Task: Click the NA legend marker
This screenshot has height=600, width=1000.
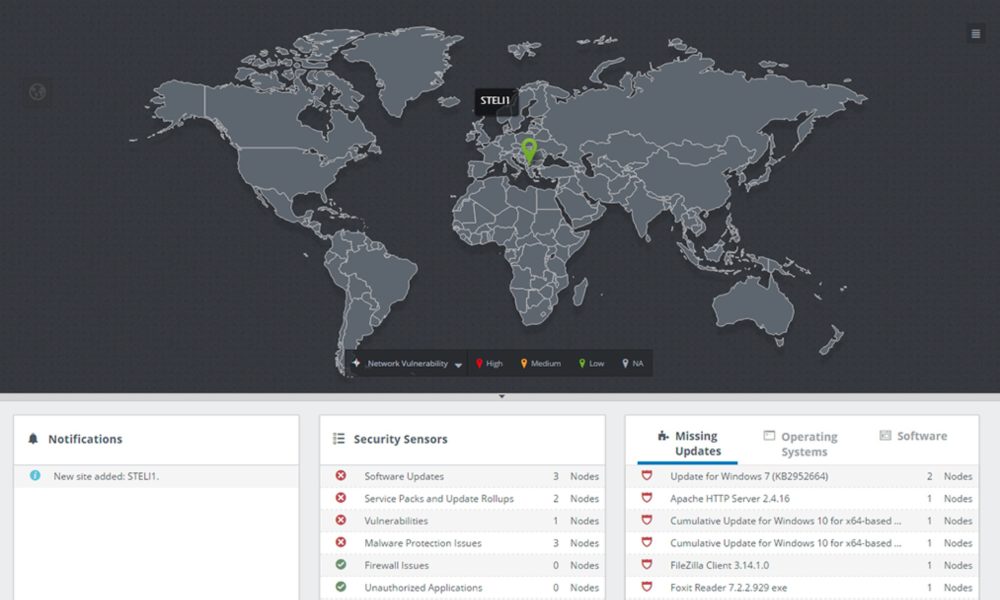Action: click(x=632, y=364)
